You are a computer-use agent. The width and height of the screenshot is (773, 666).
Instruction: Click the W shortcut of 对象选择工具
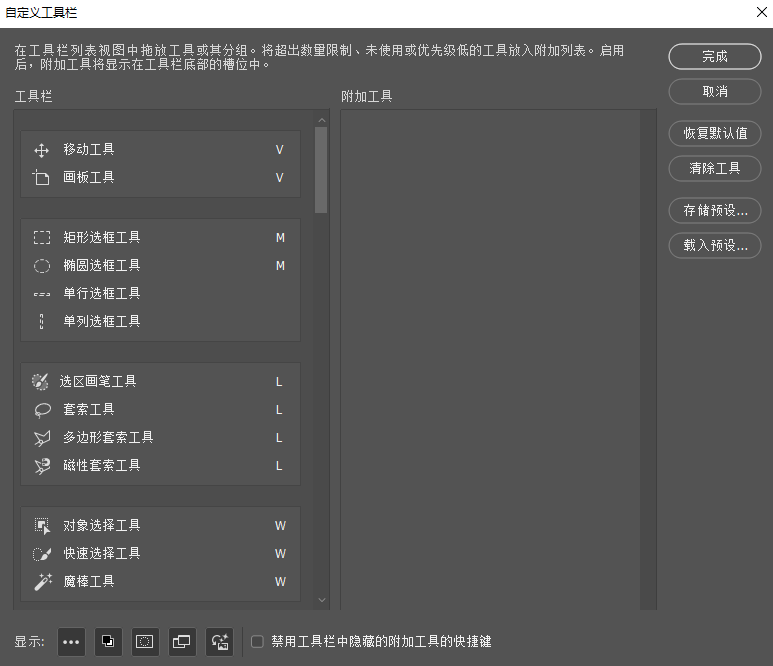tap(280, 526)
